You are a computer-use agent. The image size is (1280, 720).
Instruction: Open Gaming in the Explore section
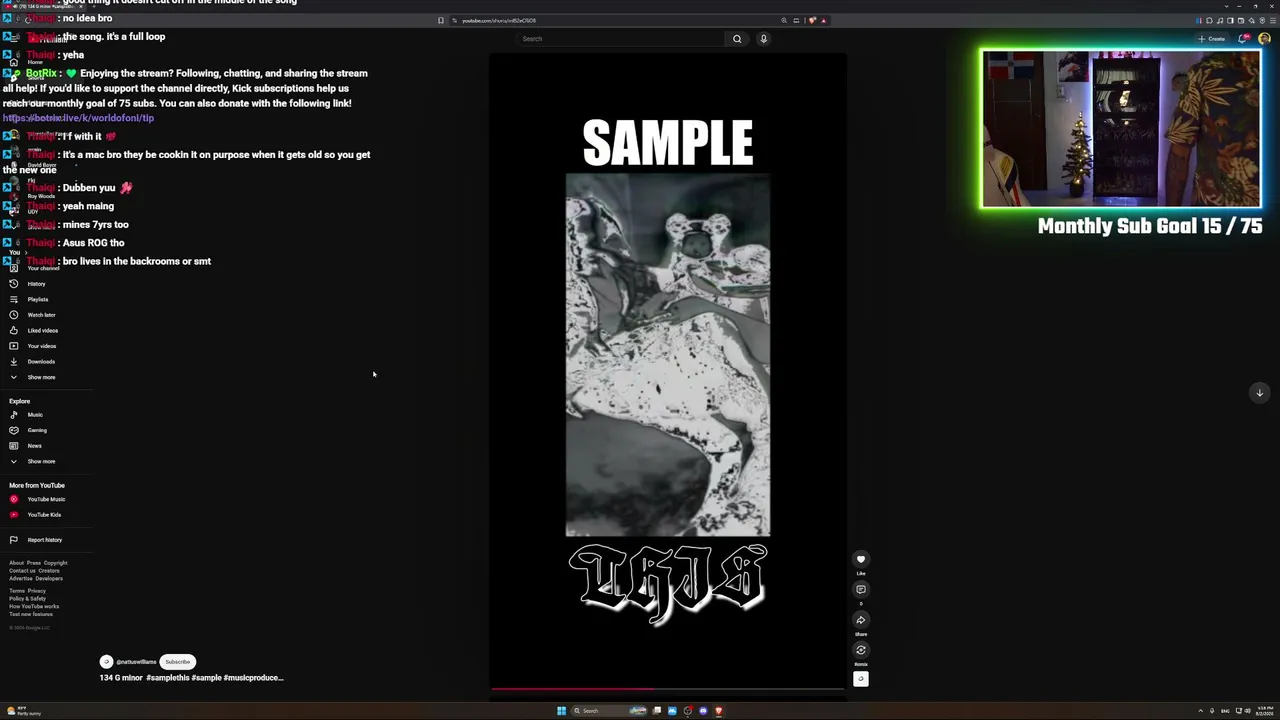[37, 430]
